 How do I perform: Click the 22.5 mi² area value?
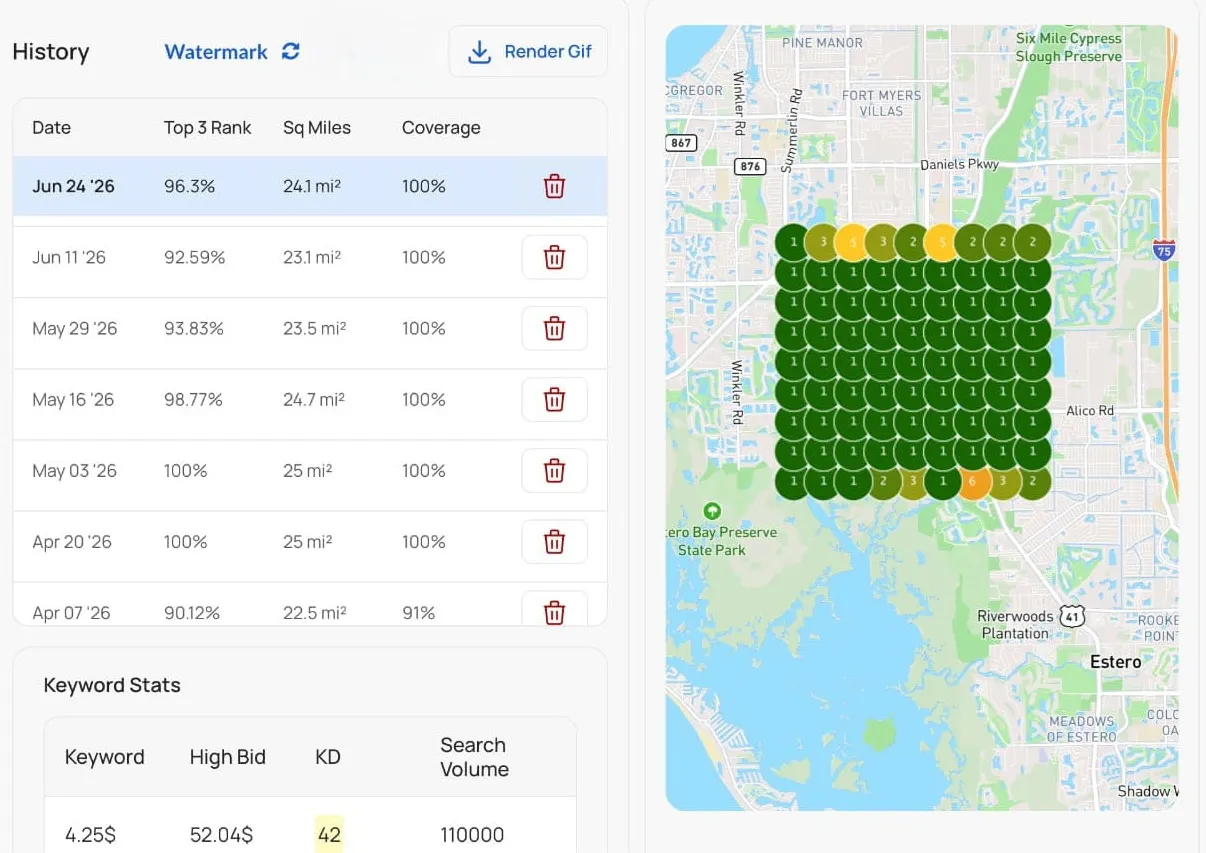coord(314,612)
